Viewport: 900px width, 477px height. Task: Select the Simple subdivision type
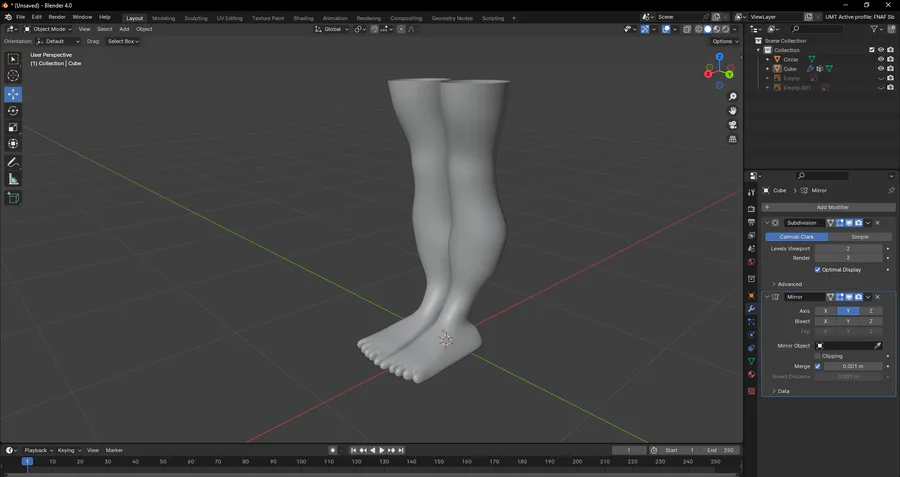click(859, 237)
